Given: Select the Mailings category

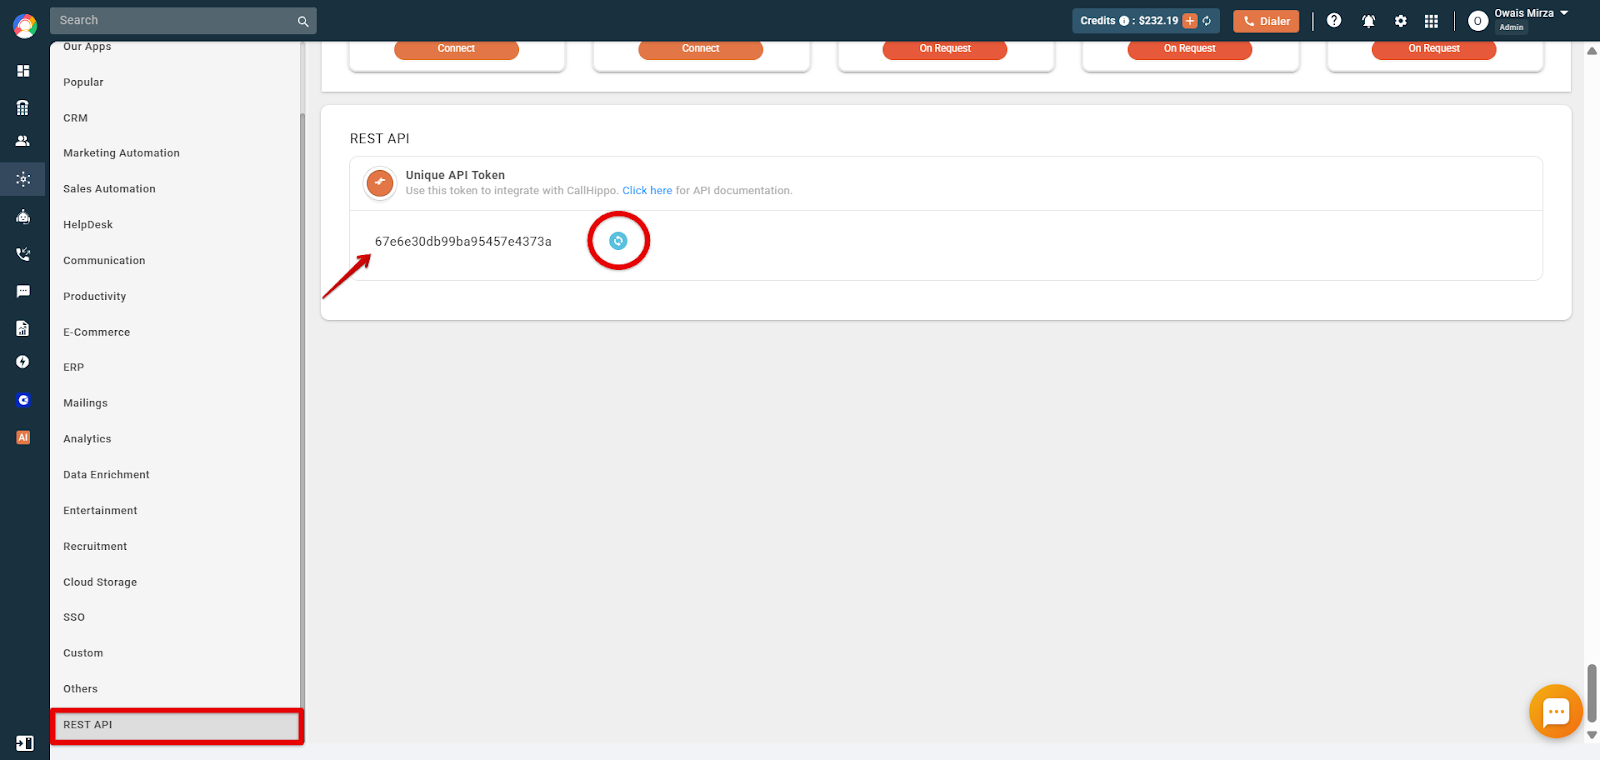Looking at the screenshot, I should click(x=85, y=403).
